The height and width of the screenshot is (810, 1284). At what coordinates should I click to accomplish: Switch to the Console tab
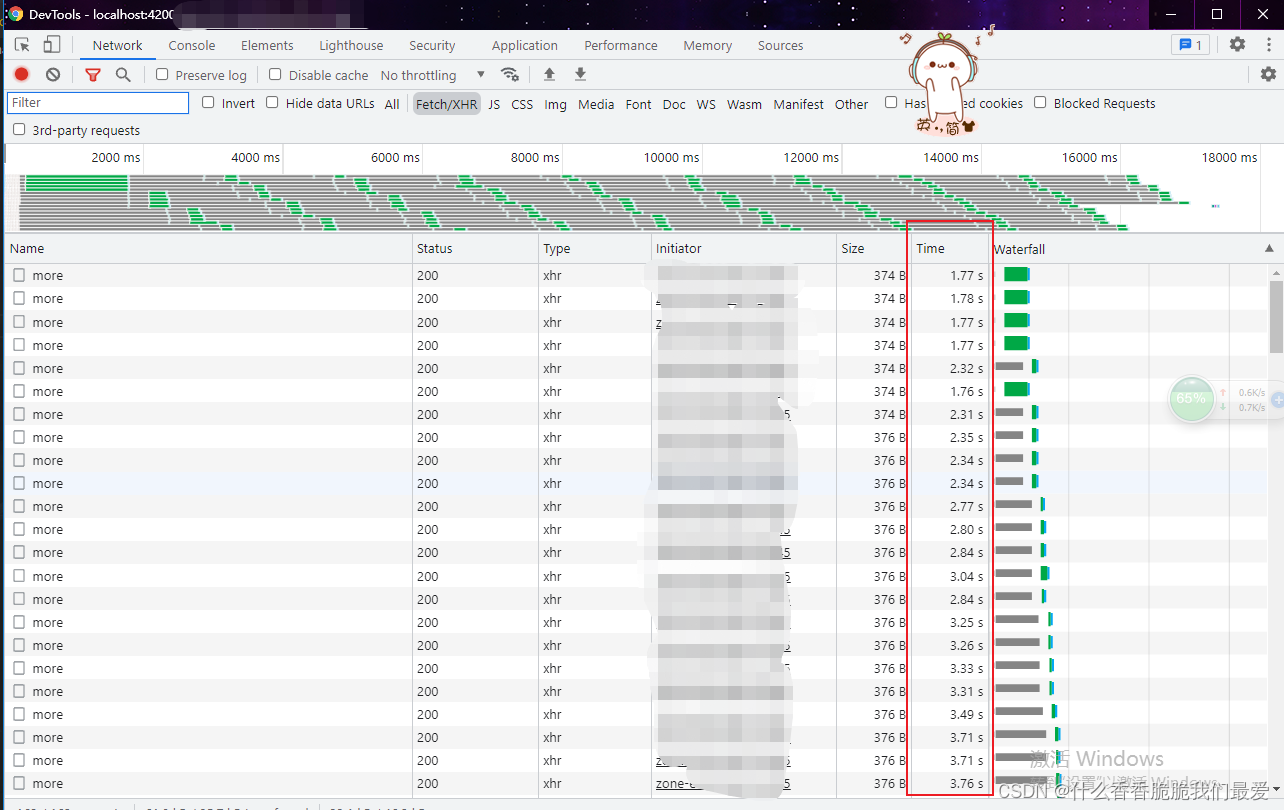pyautogui.click(x=192, y=45)
